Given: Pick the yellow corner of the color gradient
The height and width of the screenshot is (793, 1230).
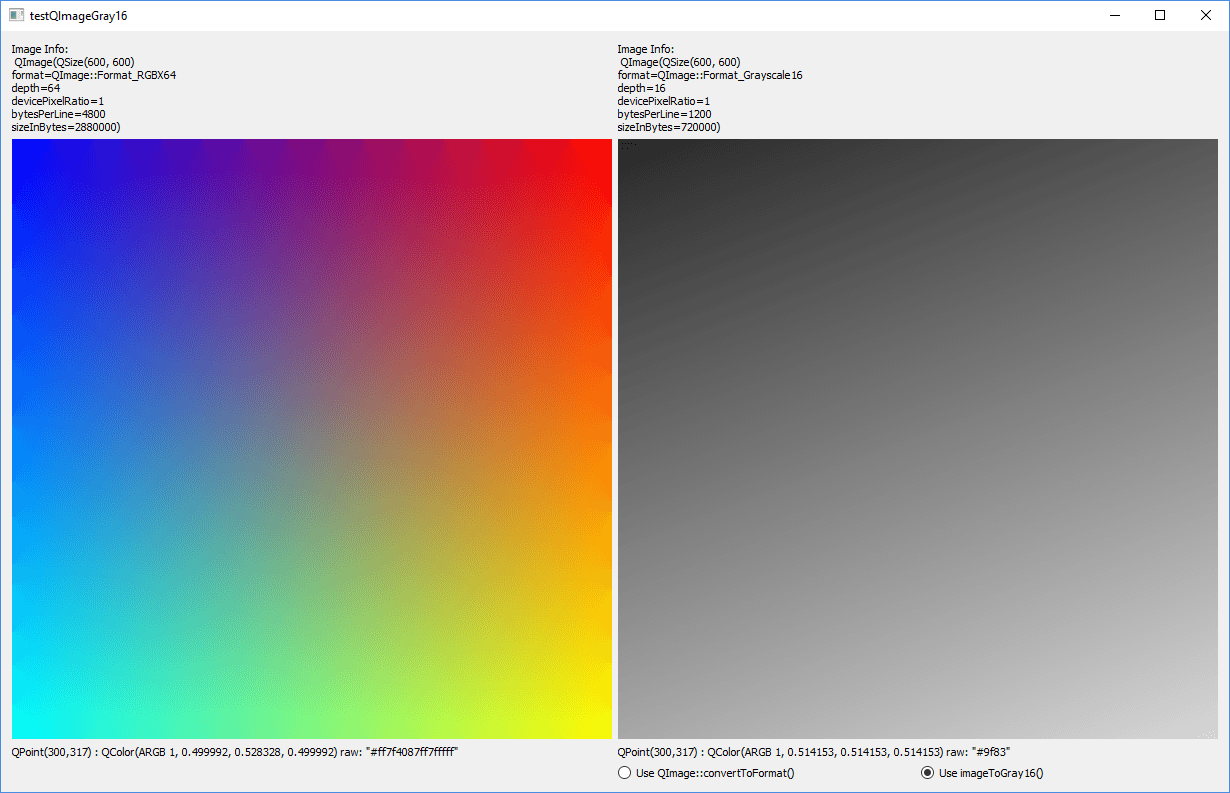Looking at the screenshot, I should point(605,732).
